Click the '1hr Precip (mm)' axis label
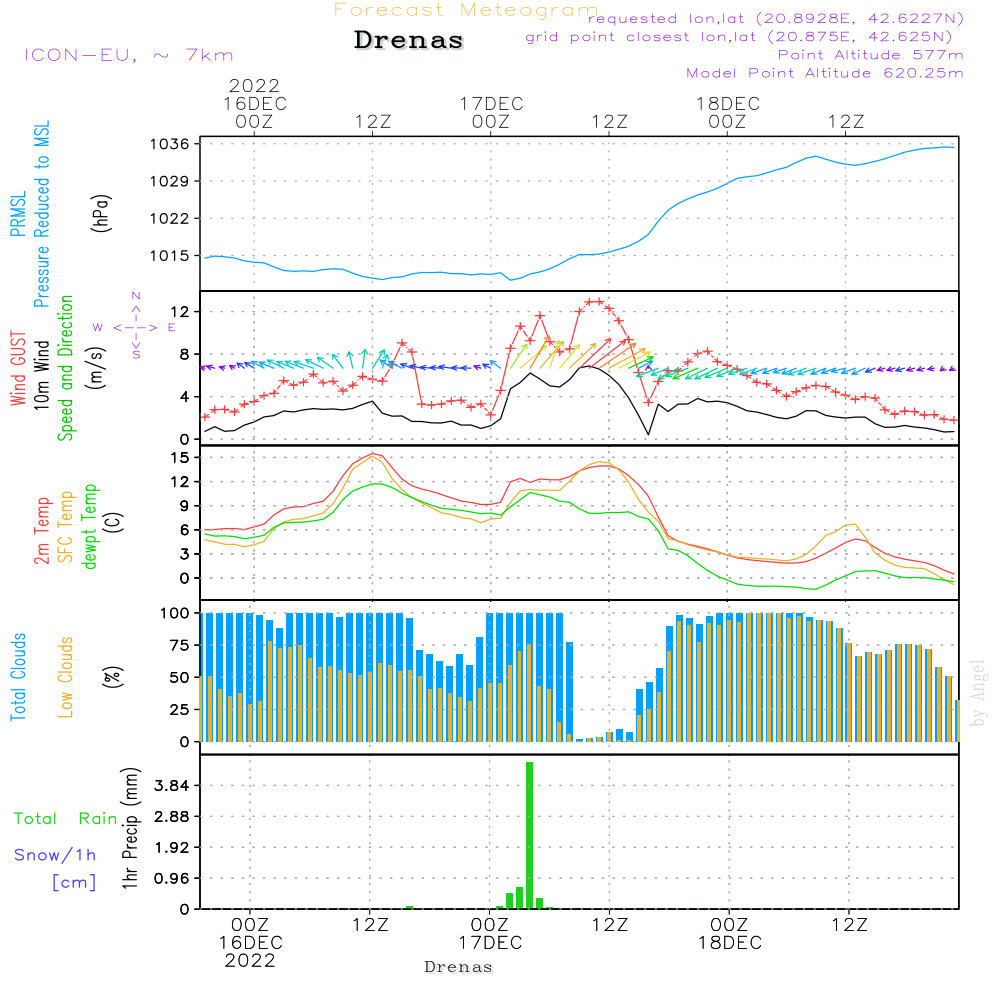Screen dimensions: 1000x1000 [129, 828]
